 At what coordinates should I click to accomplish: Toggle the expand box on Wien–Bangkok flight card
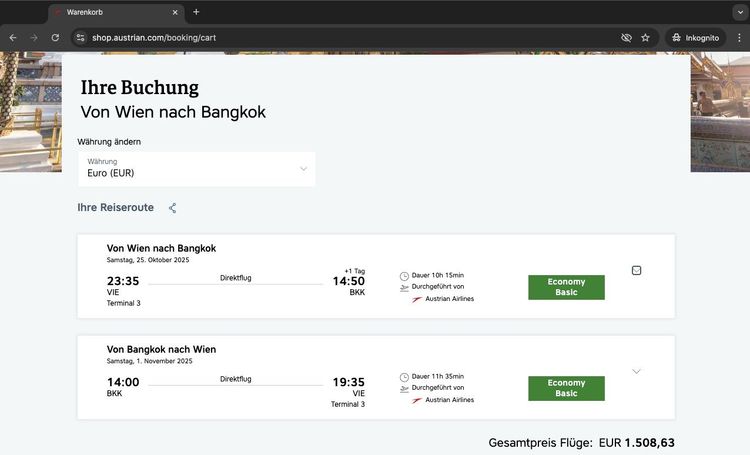(637, 270)
